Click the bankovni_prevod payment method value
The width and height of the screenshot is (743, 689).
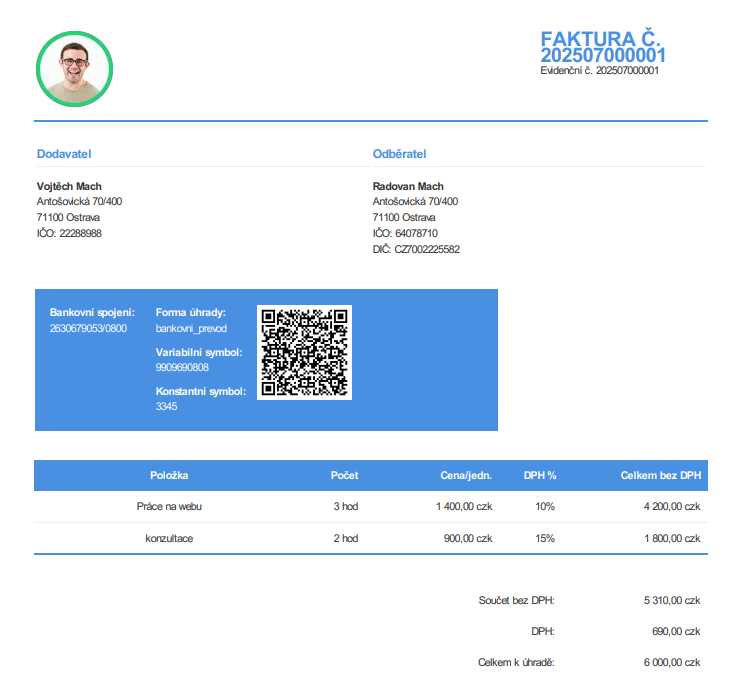point(191,328)
